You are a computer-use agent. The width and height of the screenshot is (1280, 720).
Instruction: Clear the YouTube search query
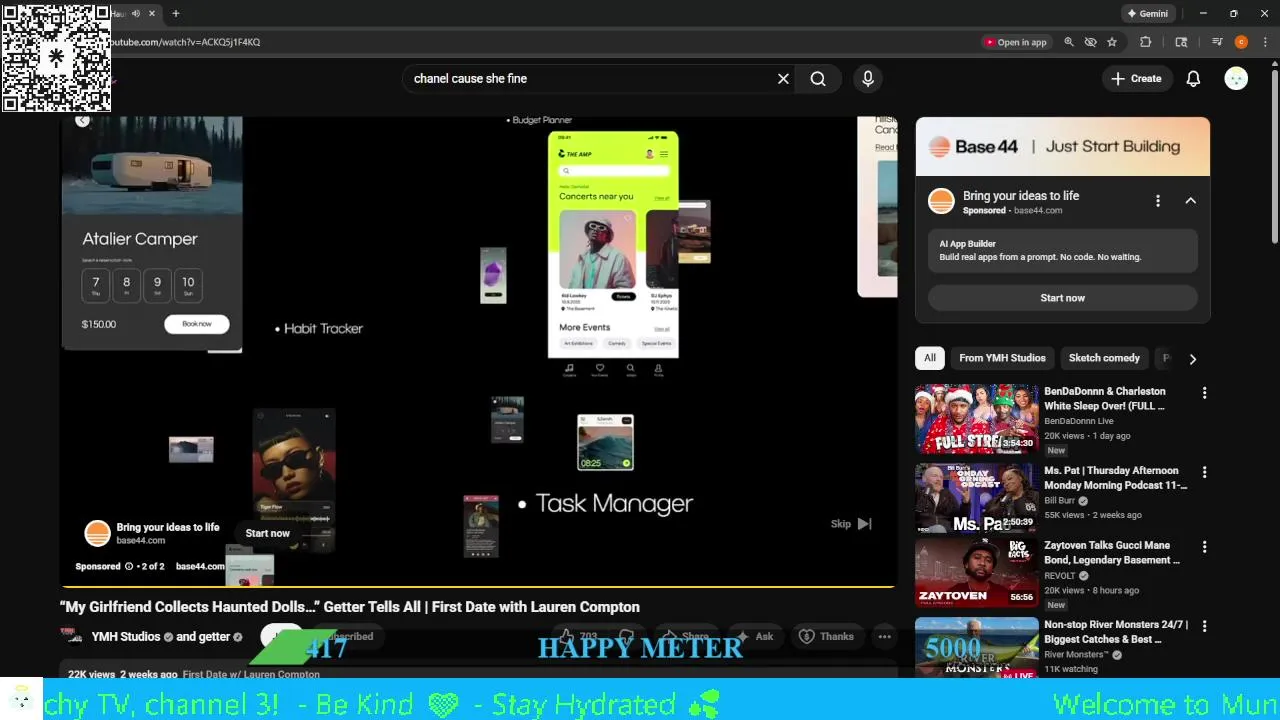click(x=783, y=79)
